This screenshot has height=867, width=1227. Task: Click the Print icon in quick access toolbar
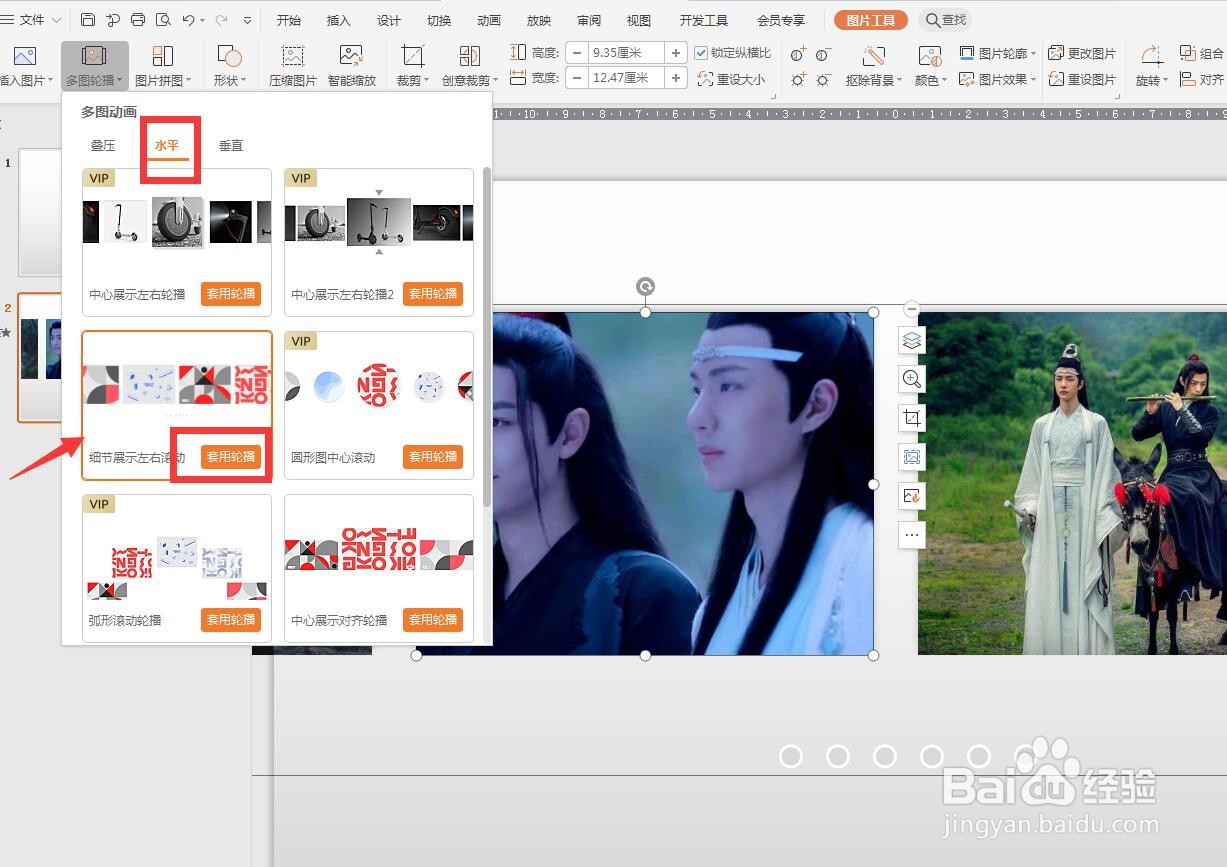point(138,20)
